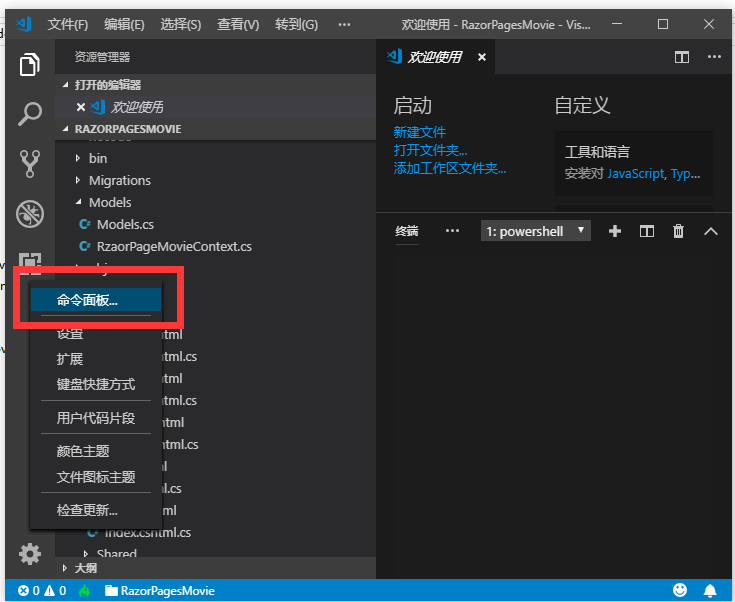
Task: Click the flame icon in status bar
Action: click(84, 591)
